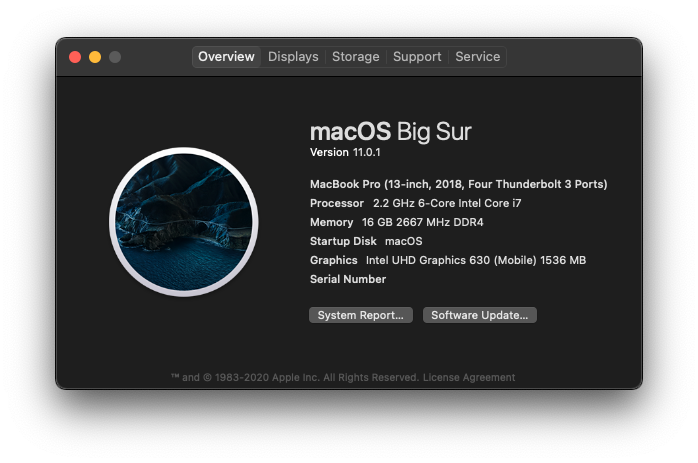The width and height of the screenshot is (698, 463).
Task: Open Software Update...
Action: [479, 315]
